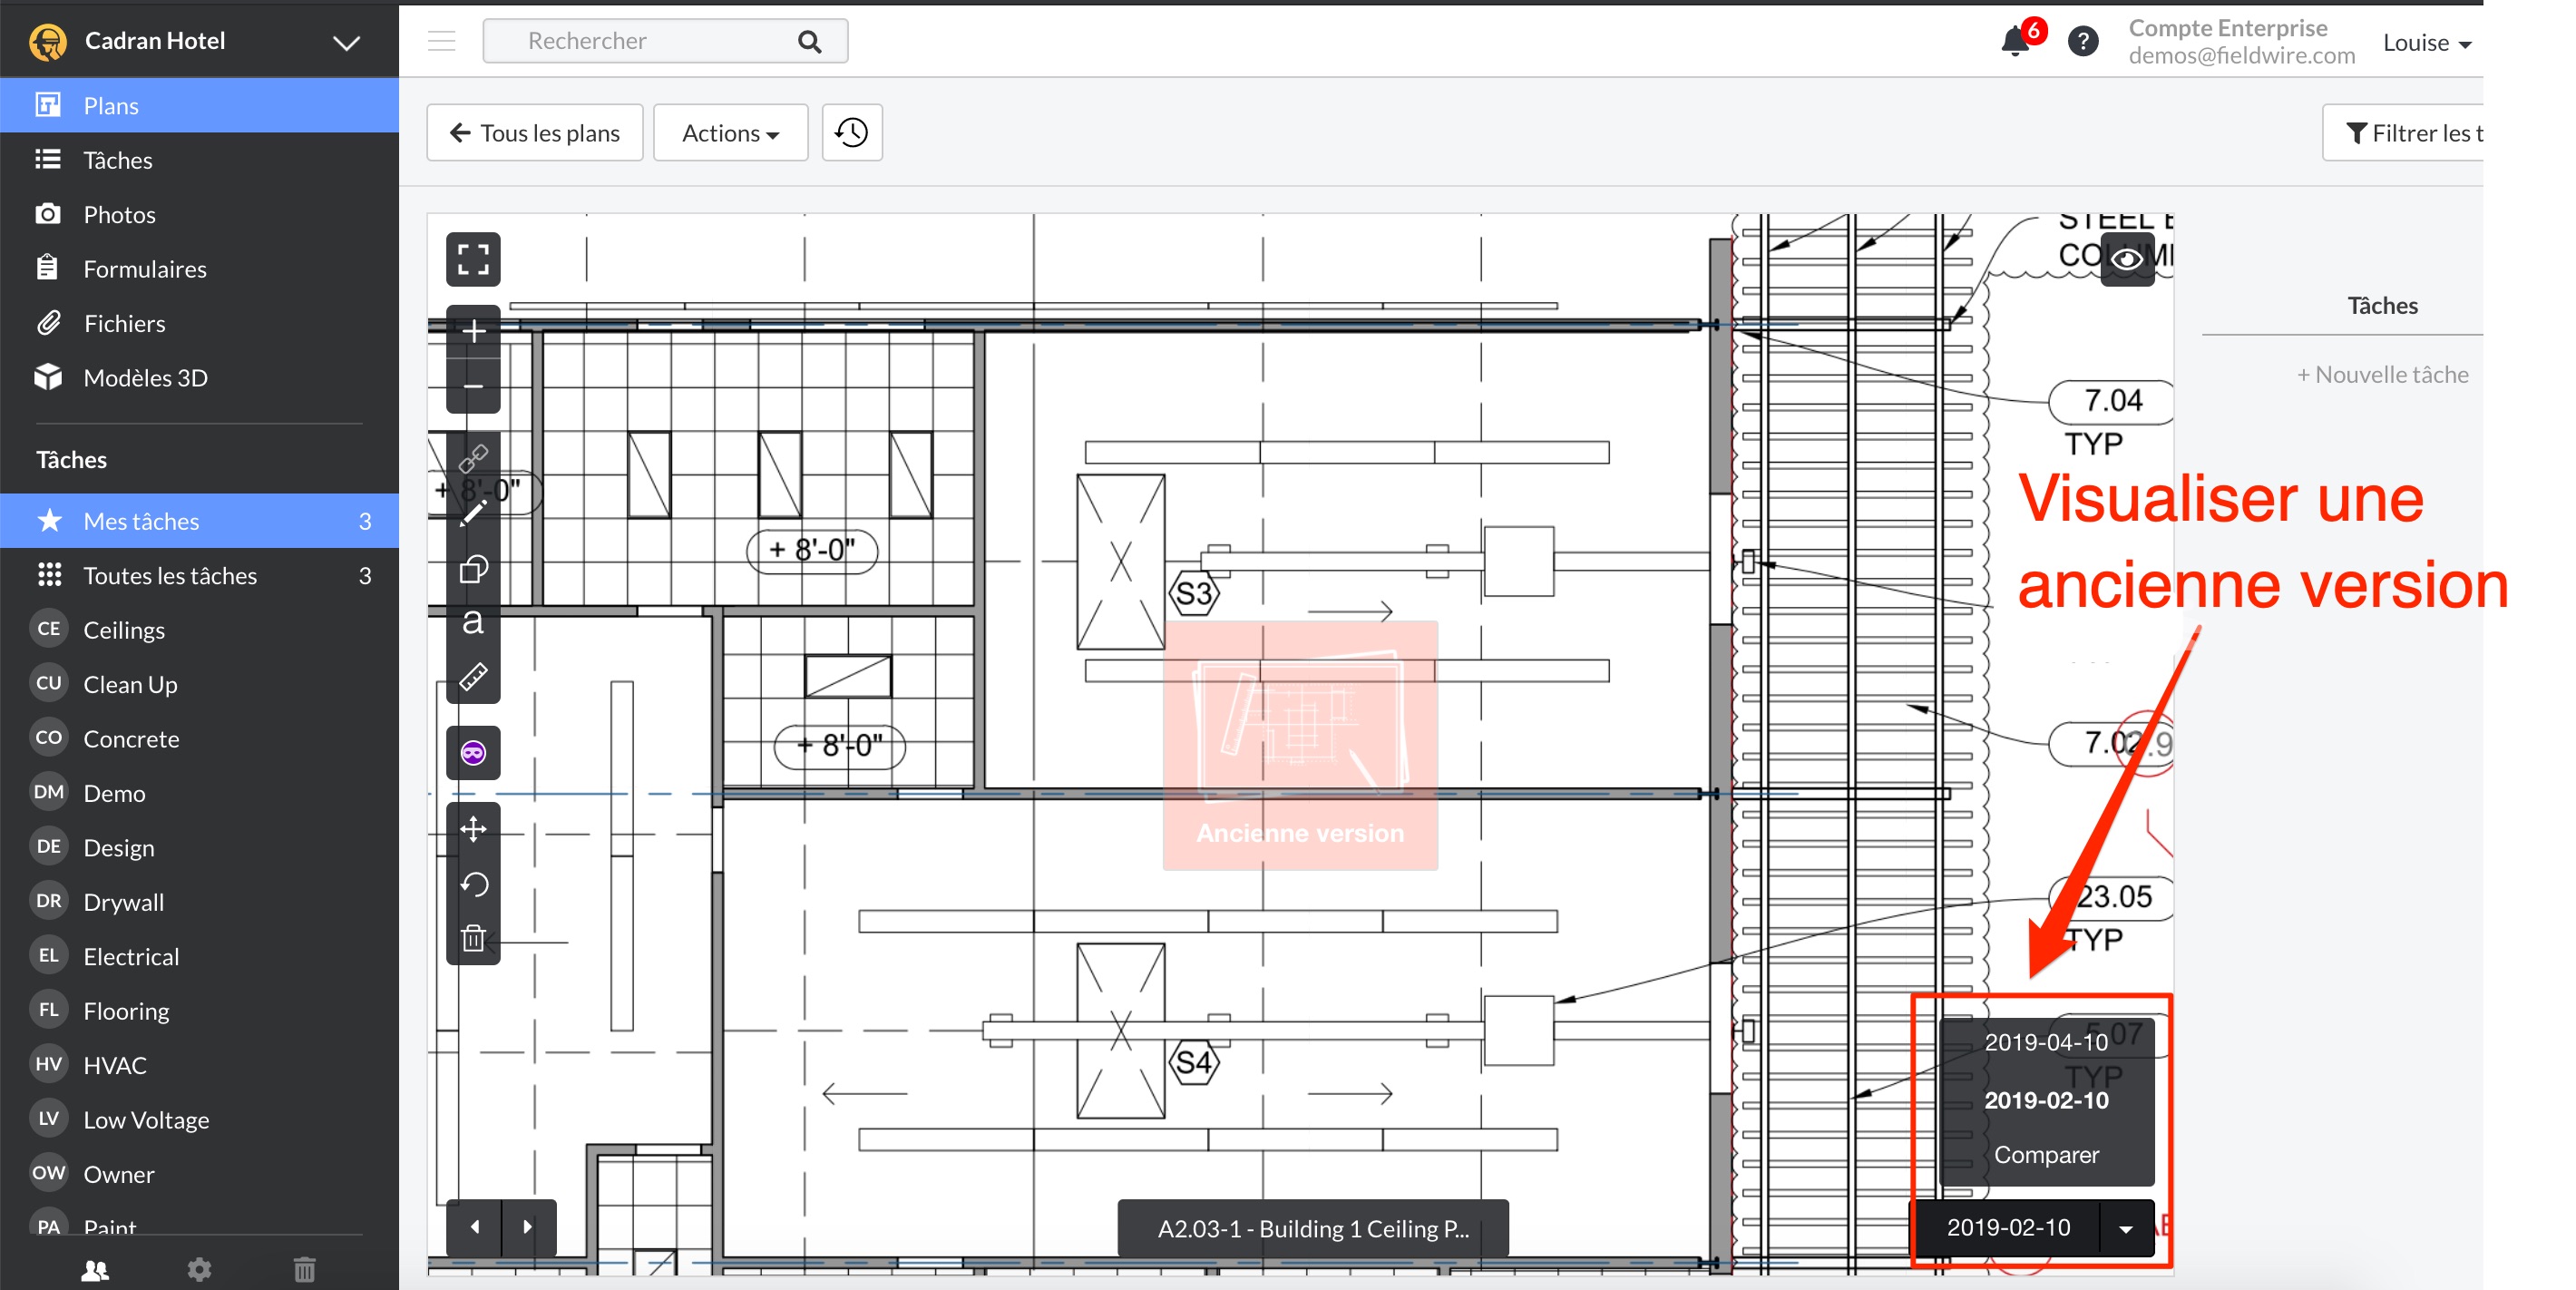Open plan version history clock icon
This screenshot has height=1290, width=2576.
tap(852, 133)
